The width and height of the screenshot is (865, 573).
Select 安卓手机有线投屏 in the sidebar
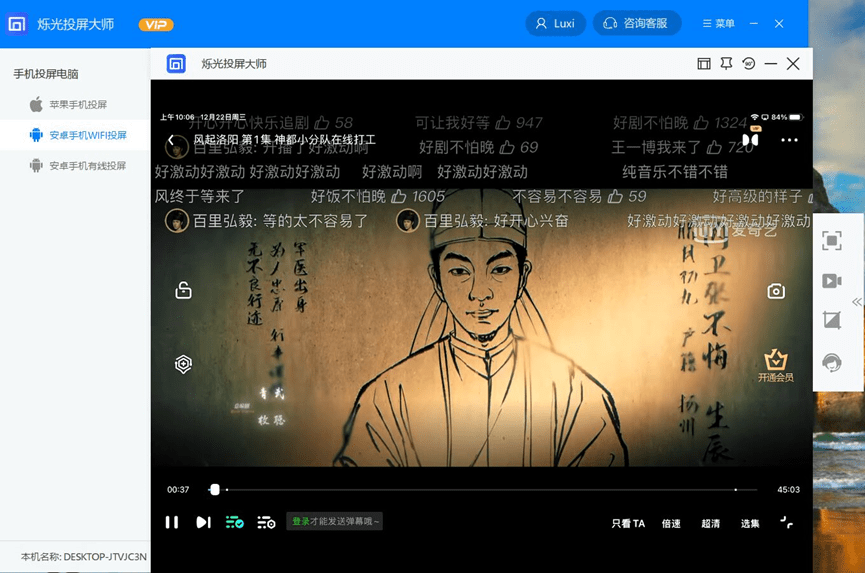[x=74, y=165]
